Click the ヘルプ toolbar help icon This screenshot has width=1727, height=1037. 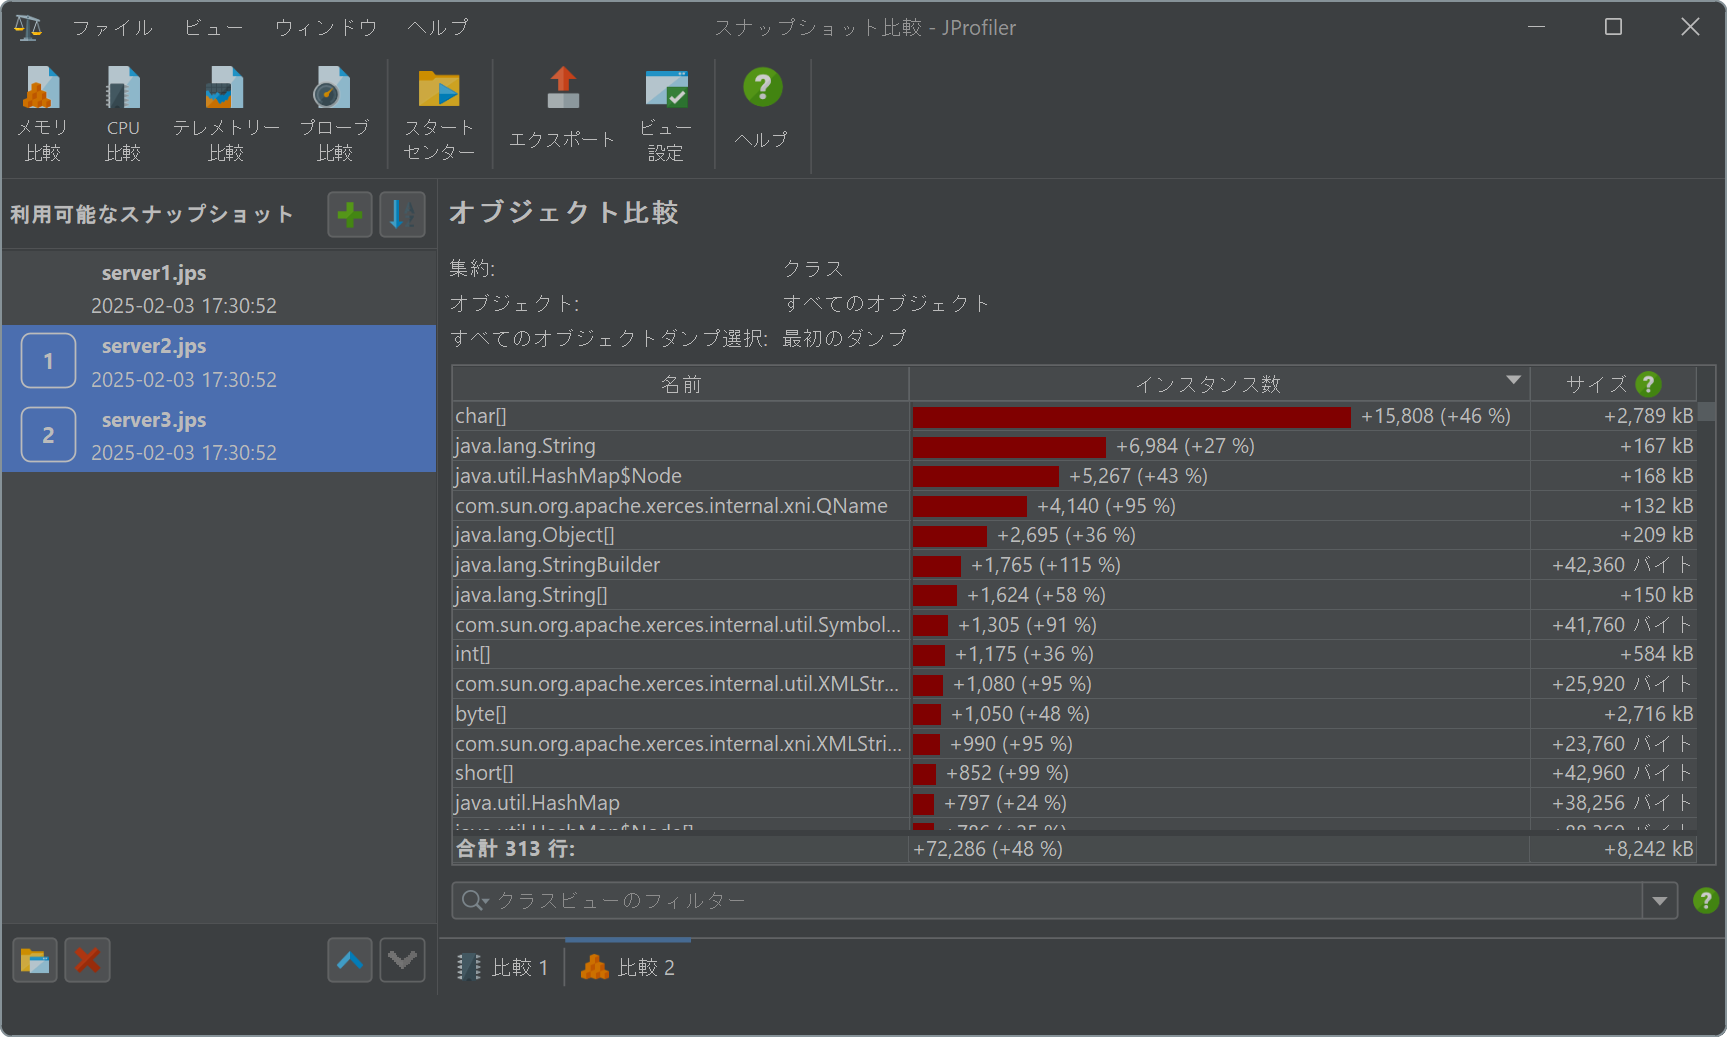click(762, 107)
